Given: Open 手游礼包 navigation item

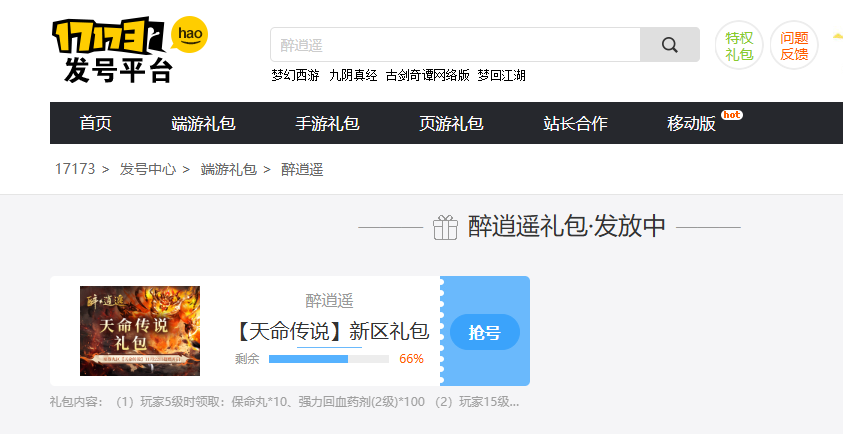Looking at the screenshot, I should point(327,123).
